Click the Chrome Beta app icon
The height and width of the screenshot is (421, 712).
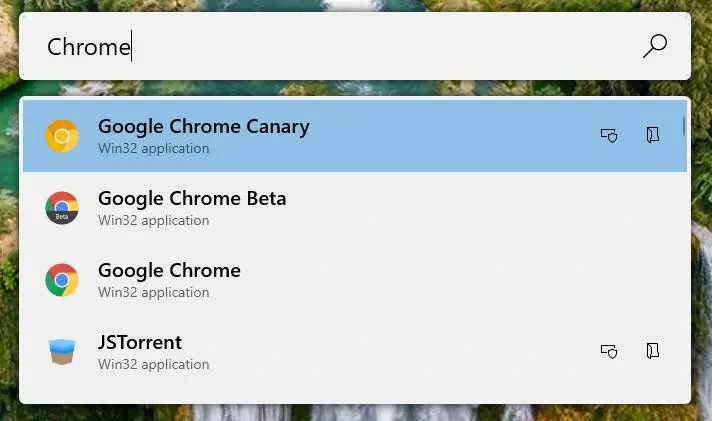tap(62, 208)
